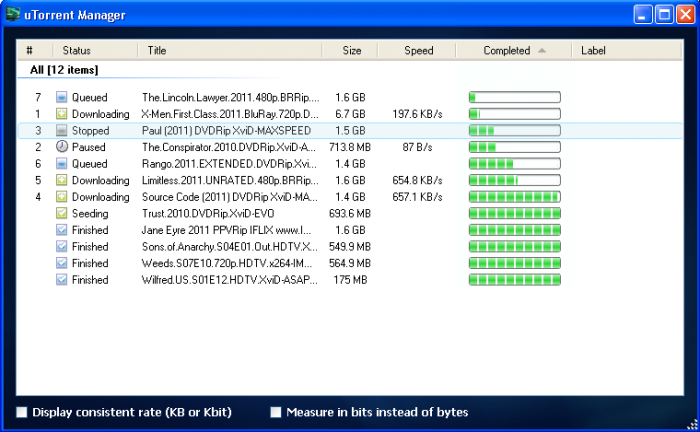Image resolution: width=700 pixels, height=432 pixels.
Task: Click the 549.9 MB size cell
Action: point(350,246)
